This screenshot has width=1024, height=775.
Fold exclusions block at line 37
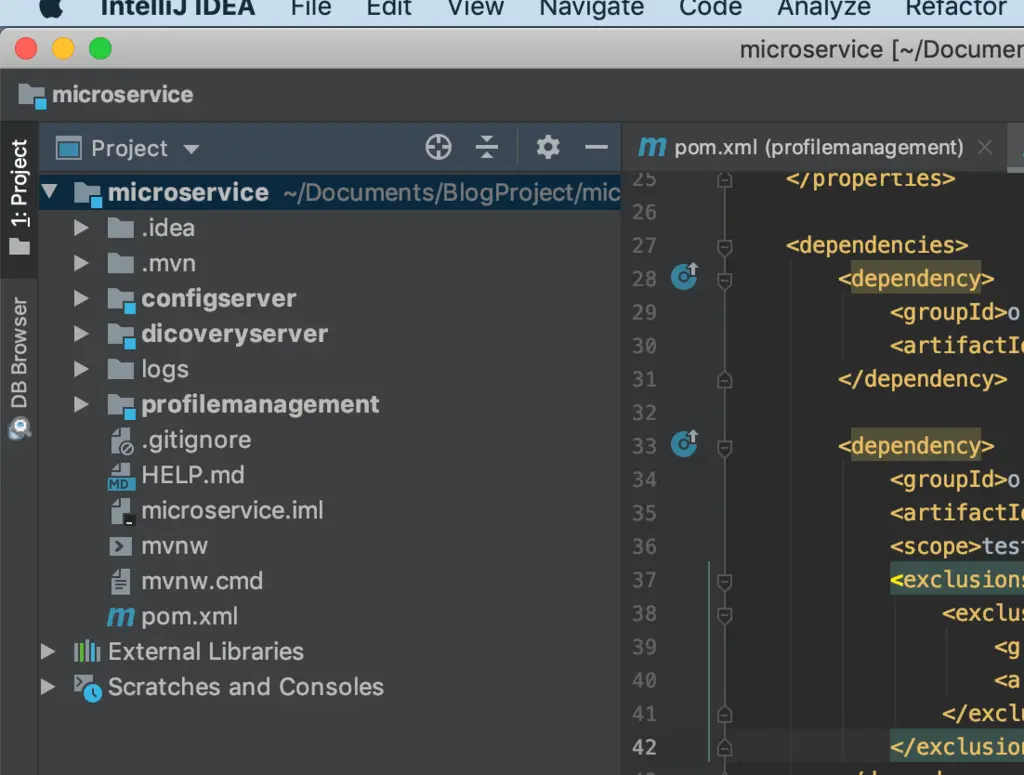724,581
